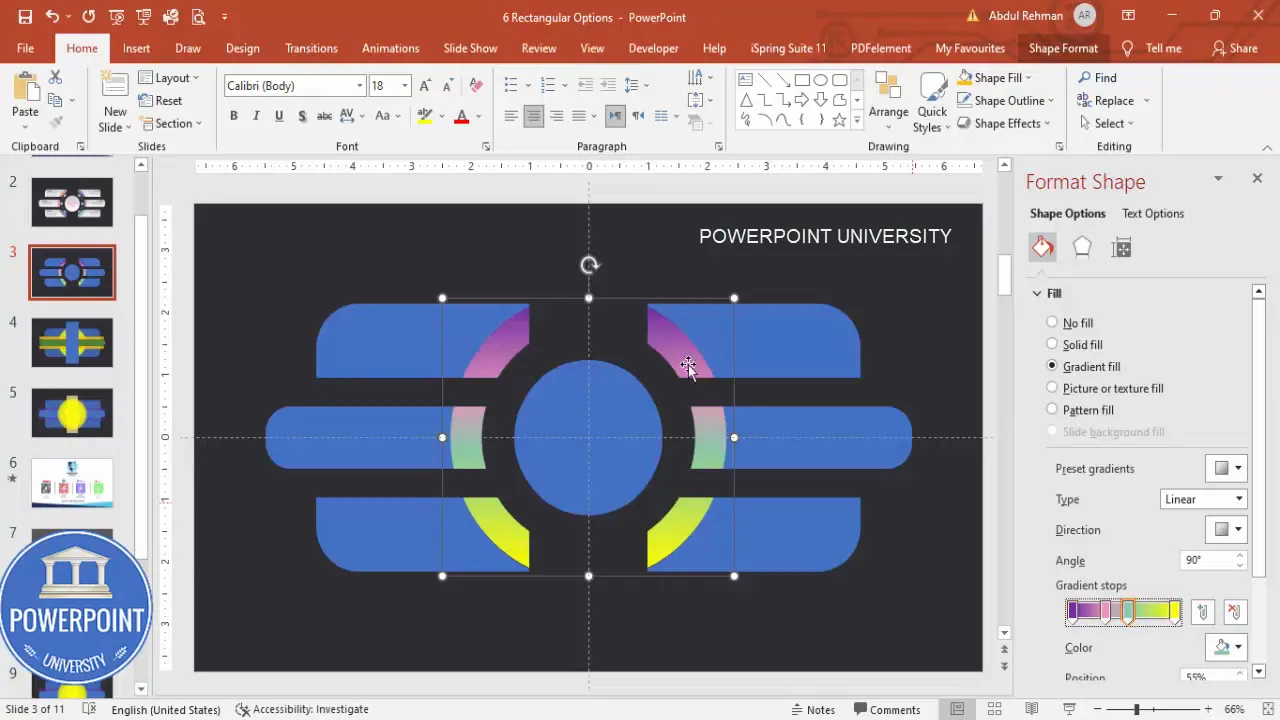Apply Bold formatting

coord(233,116)
